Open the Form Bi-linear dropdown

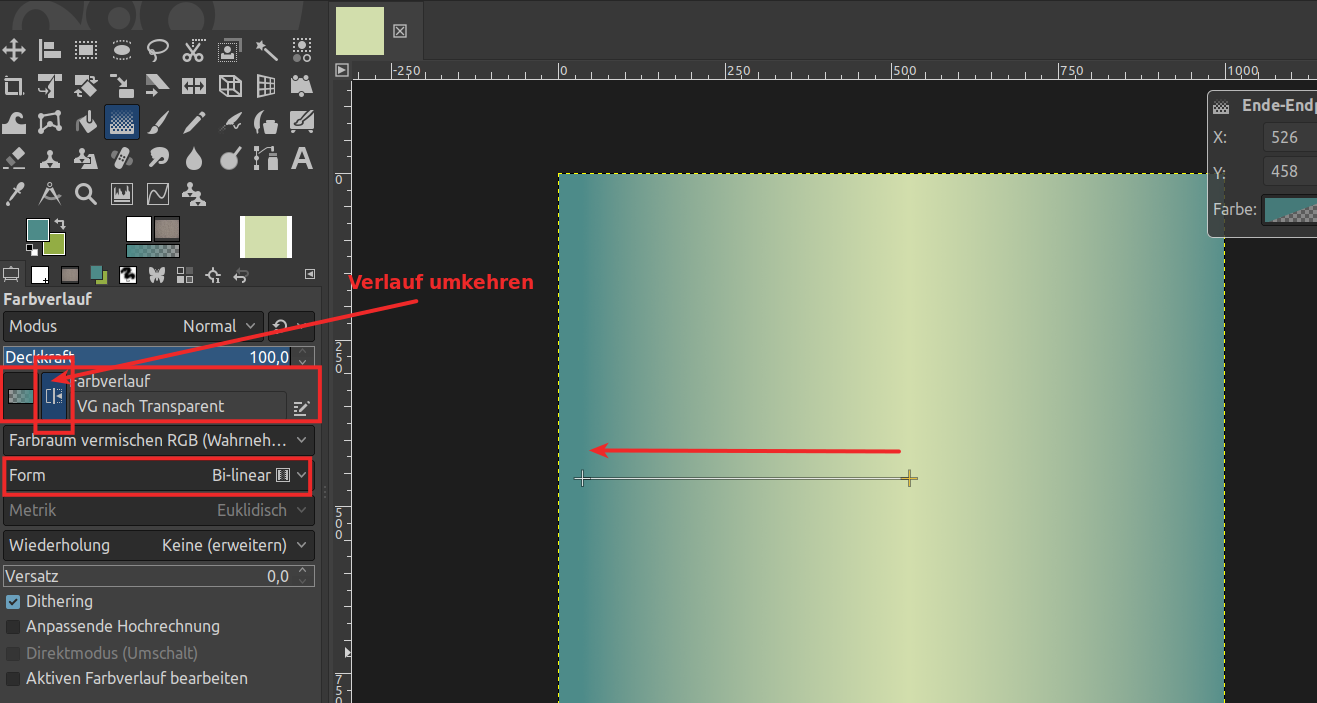click(x=158, y=475)
